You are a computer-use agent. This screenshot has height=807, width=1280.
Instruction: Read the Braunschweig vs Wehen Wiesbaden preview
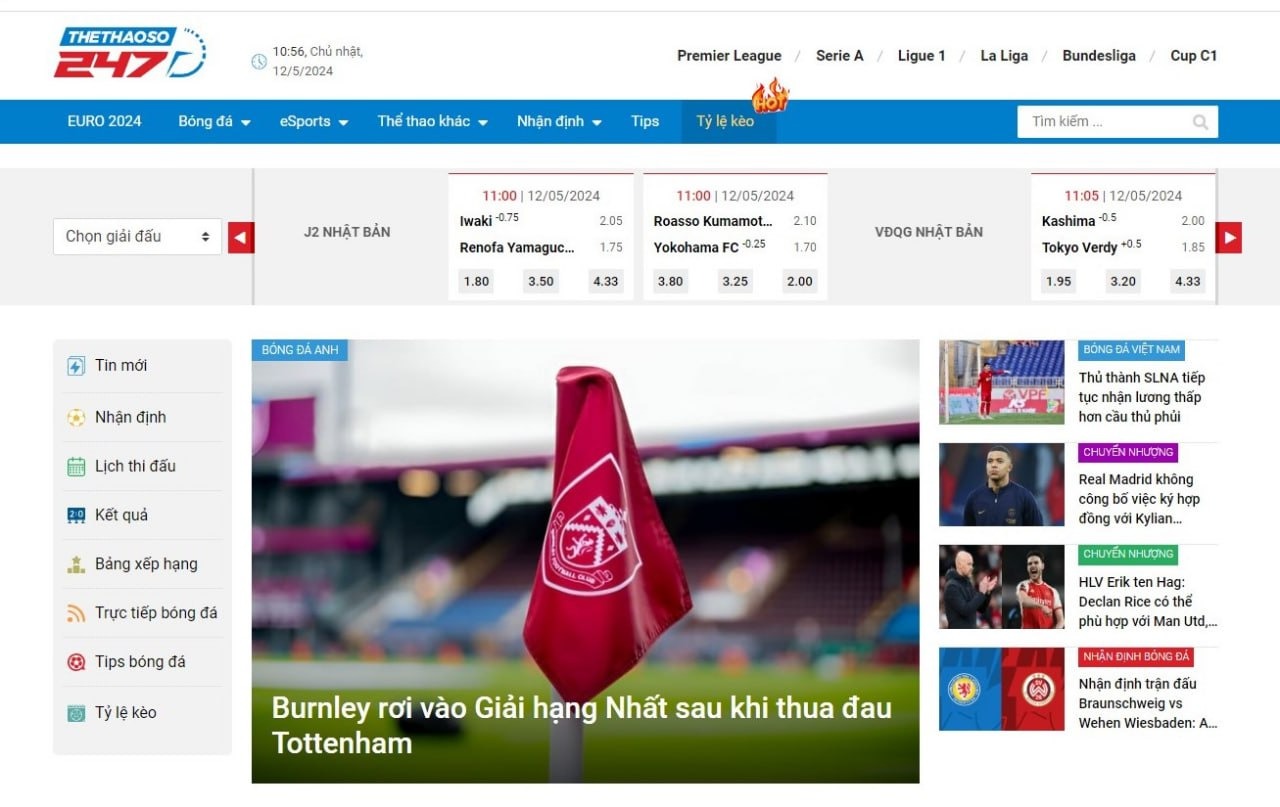tap(1148, 703)
